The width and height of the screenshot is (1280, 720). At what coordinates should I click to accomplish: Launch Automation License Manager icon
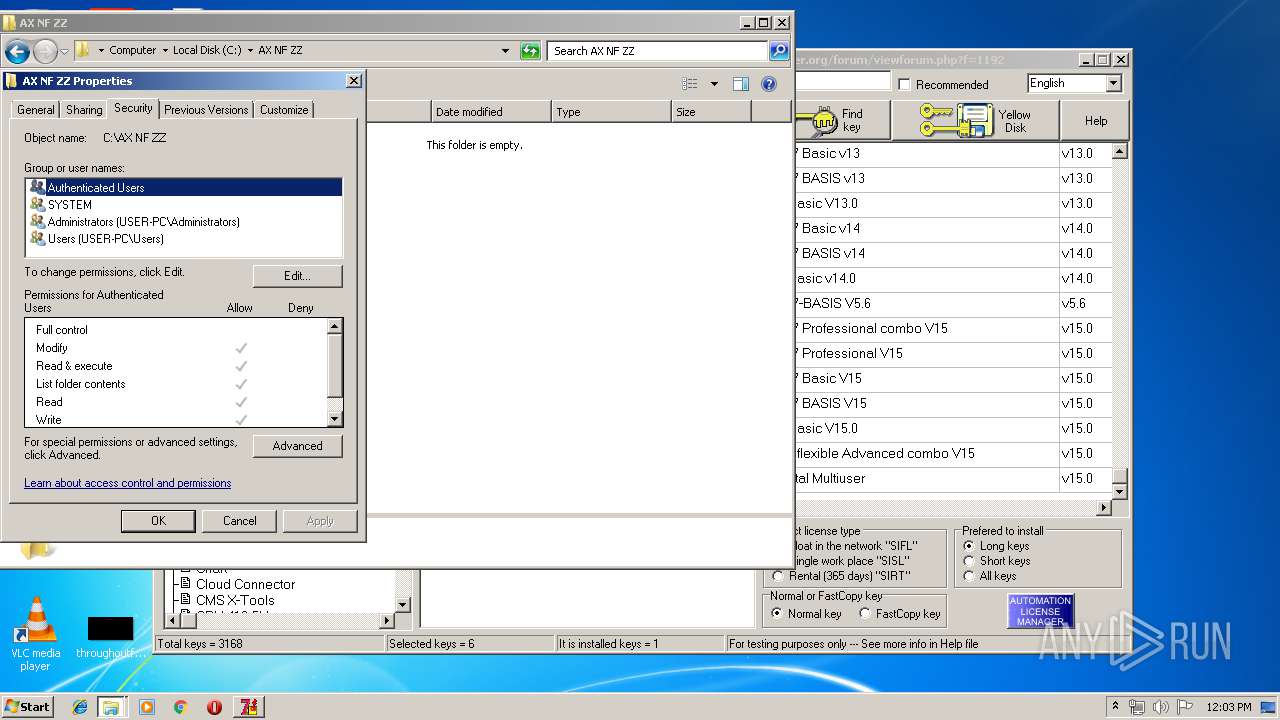1040,611
